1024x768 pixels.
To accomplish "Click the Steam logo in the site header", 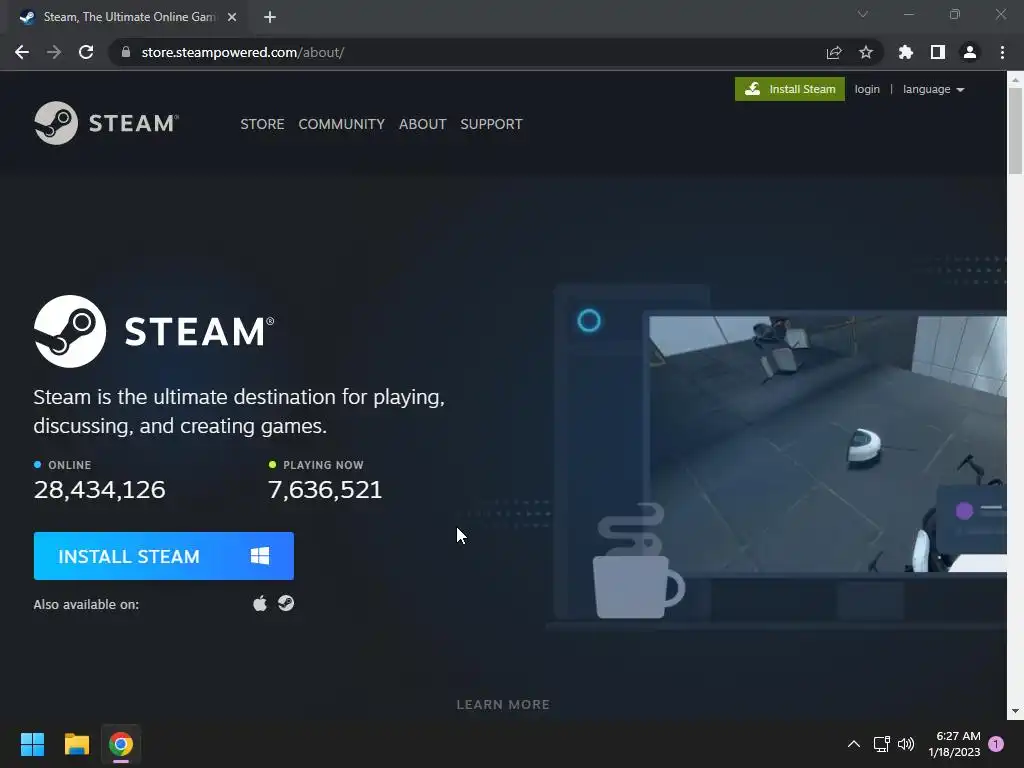I will [106, 123].
